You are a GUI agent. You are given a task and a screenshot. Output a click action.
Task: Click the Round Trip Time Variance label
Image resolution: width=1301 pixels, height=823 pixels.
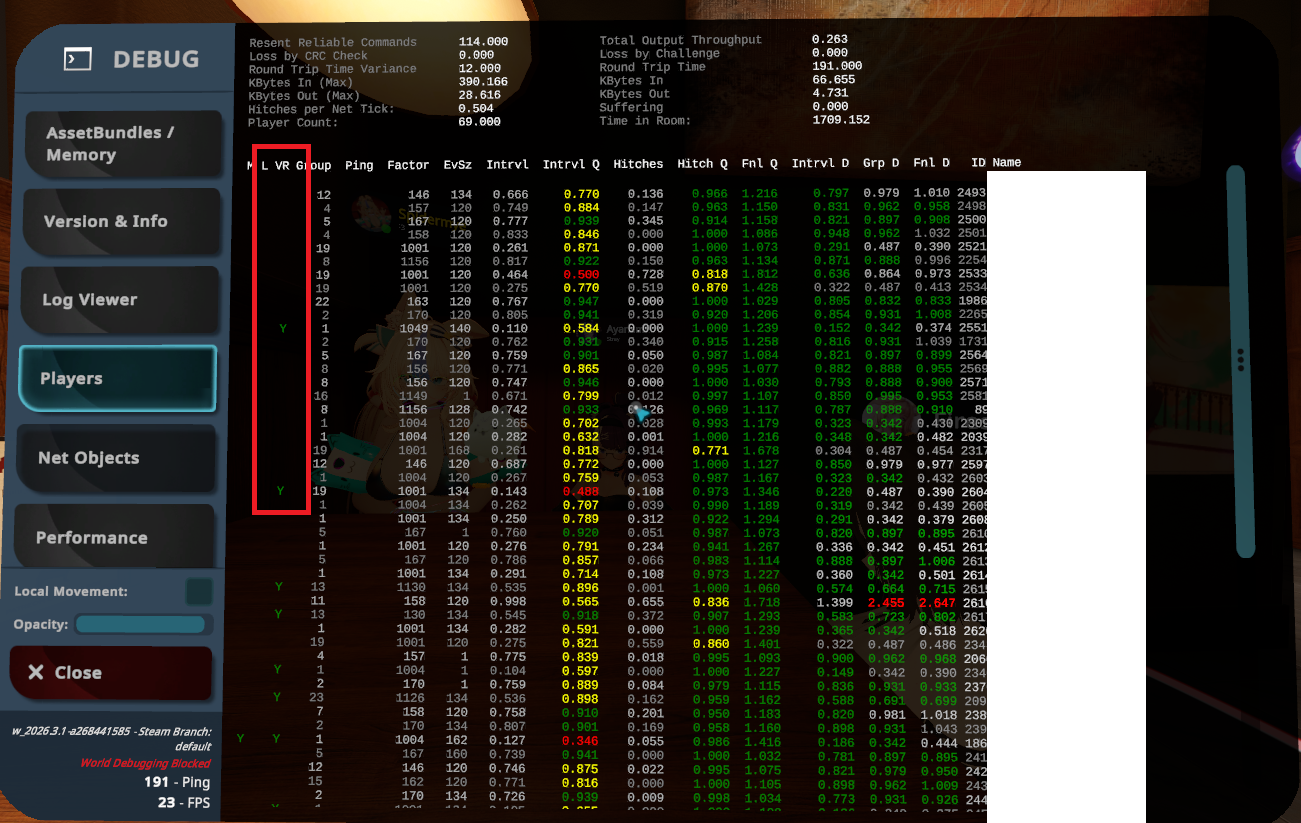click(333, 69)
